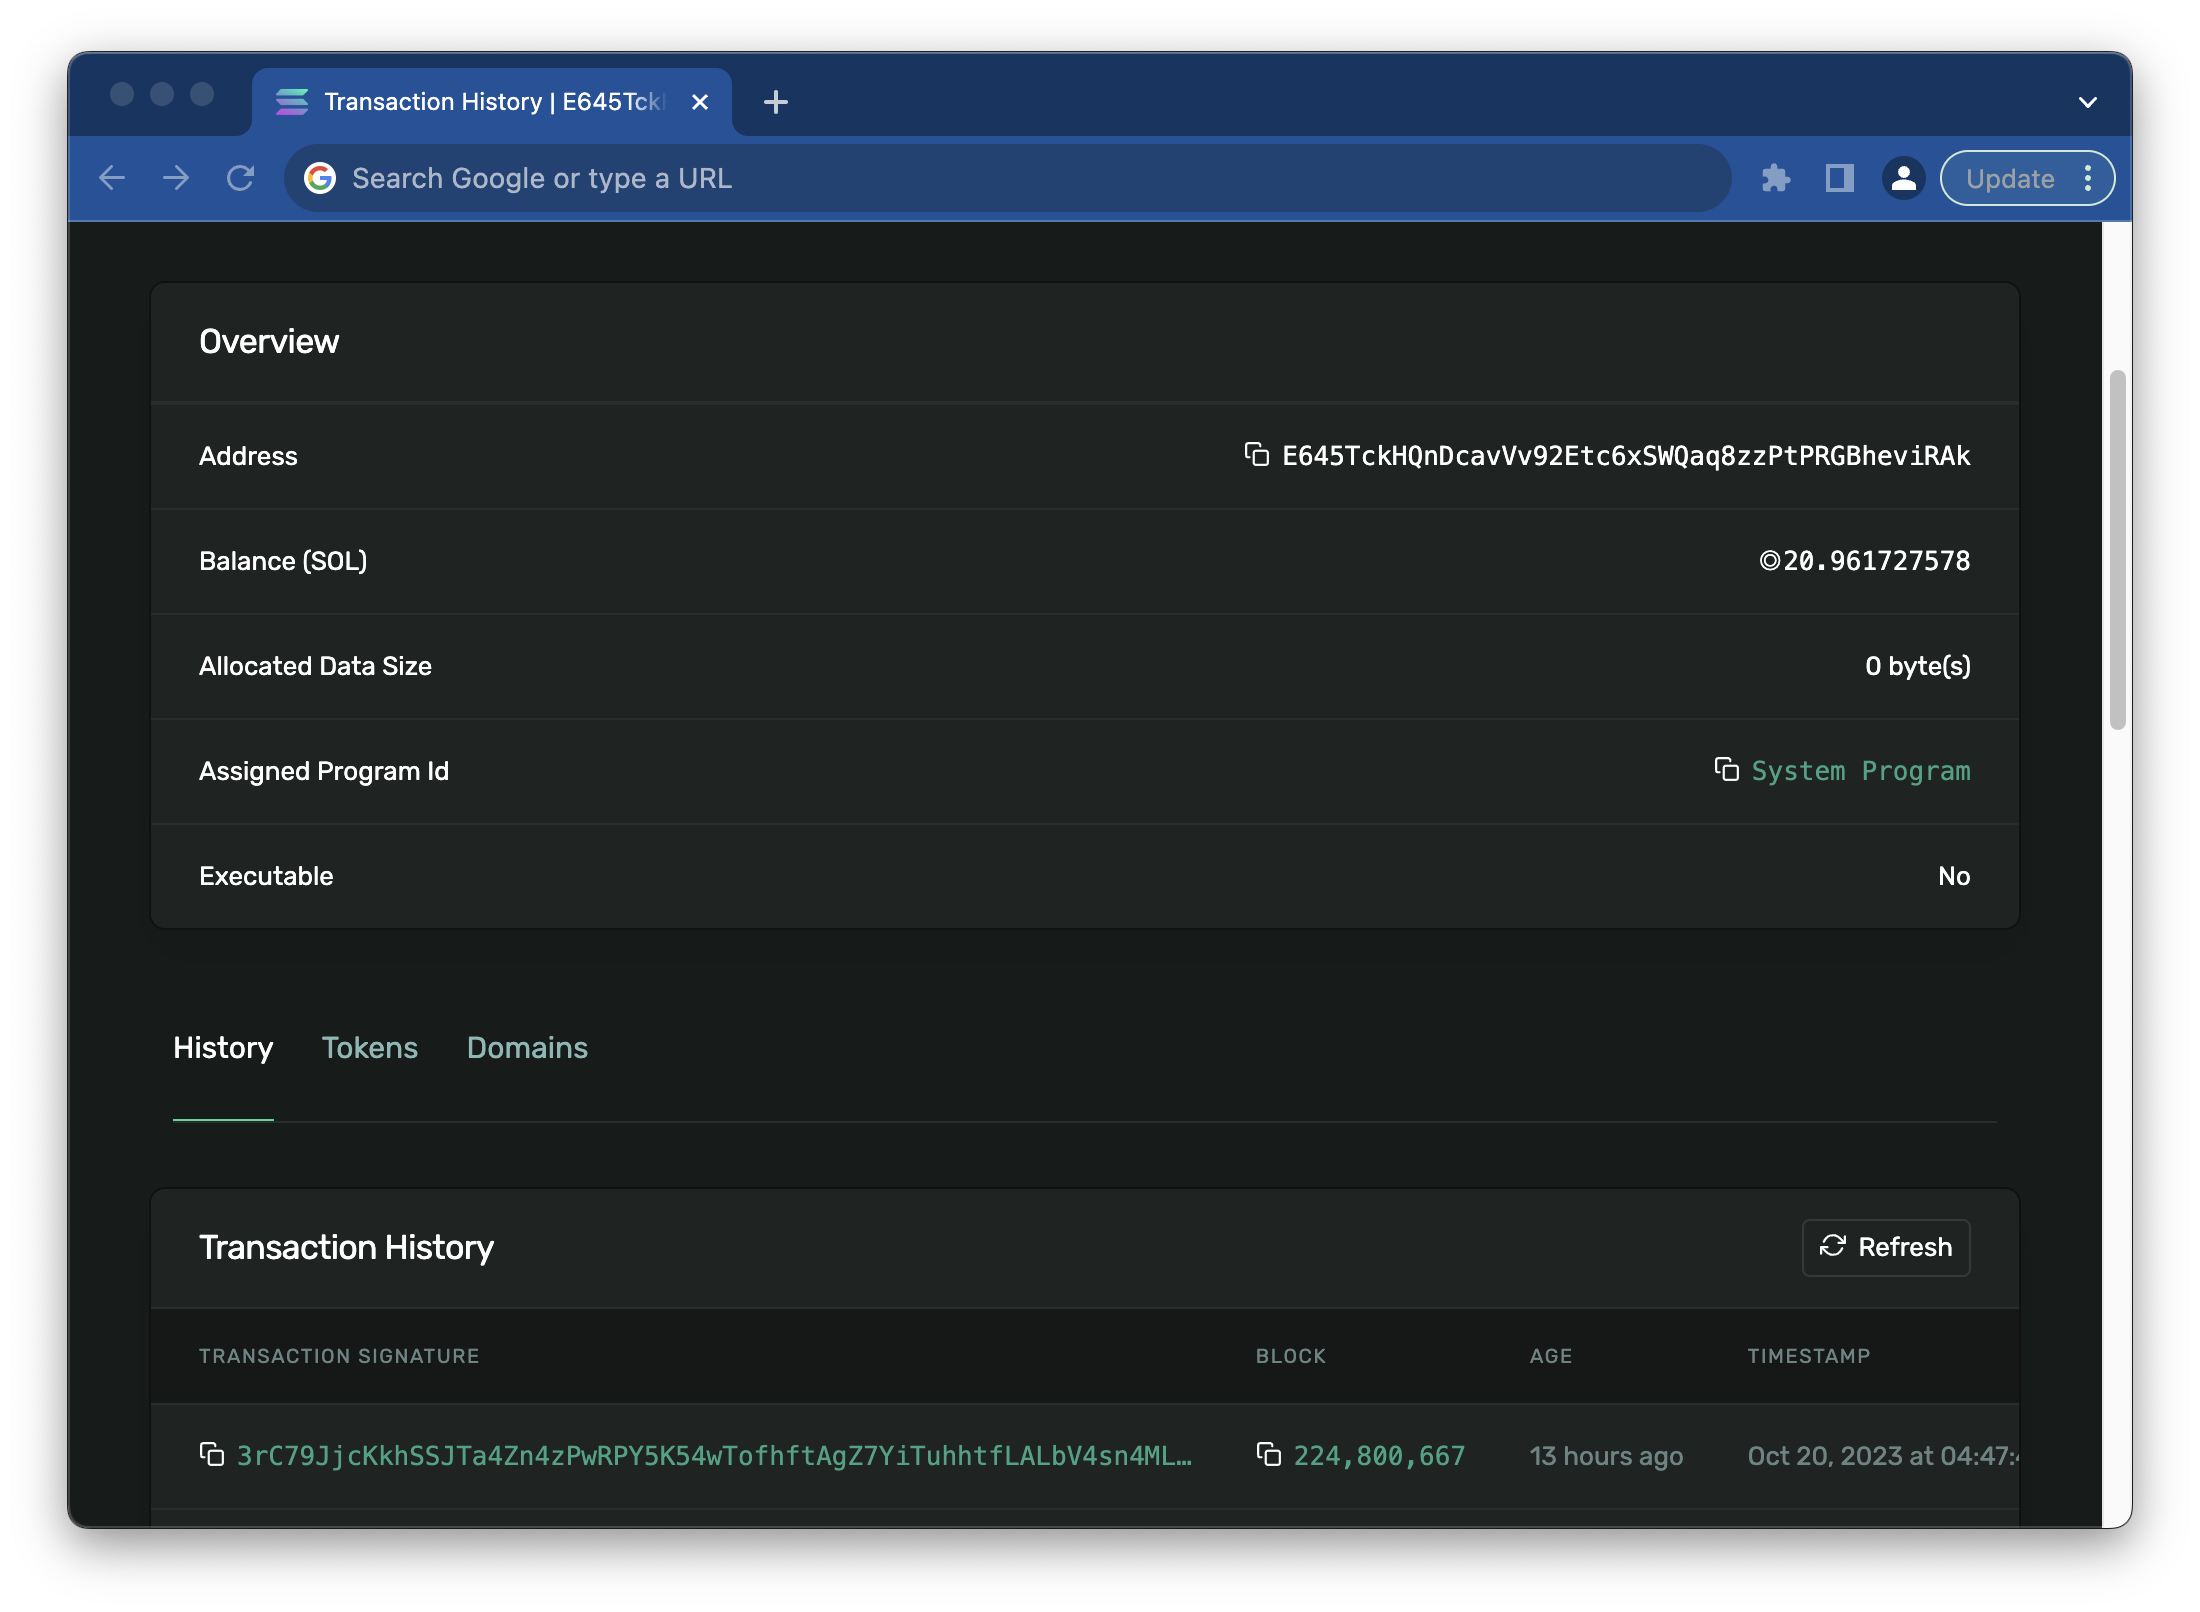Viewport: 2200px width, 1612px height.
Task: Switch to the Domains tab
Action: click(527, 1048)
